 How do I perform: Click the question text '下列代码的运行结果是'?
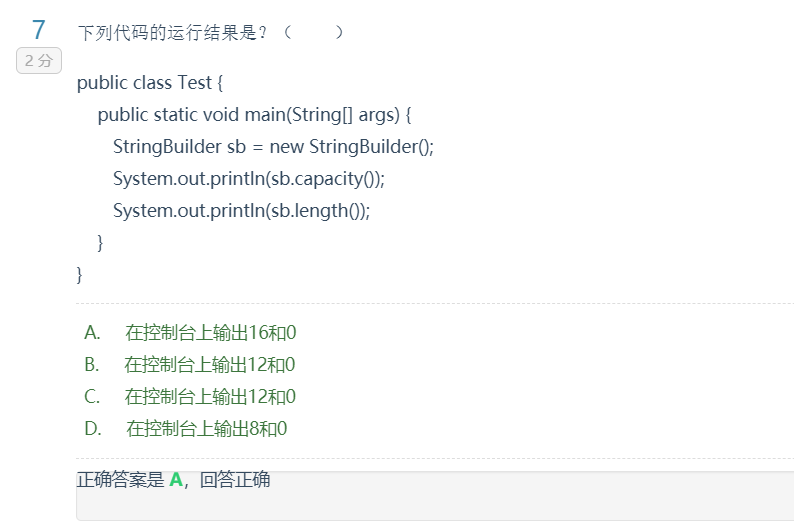(172, 32)
